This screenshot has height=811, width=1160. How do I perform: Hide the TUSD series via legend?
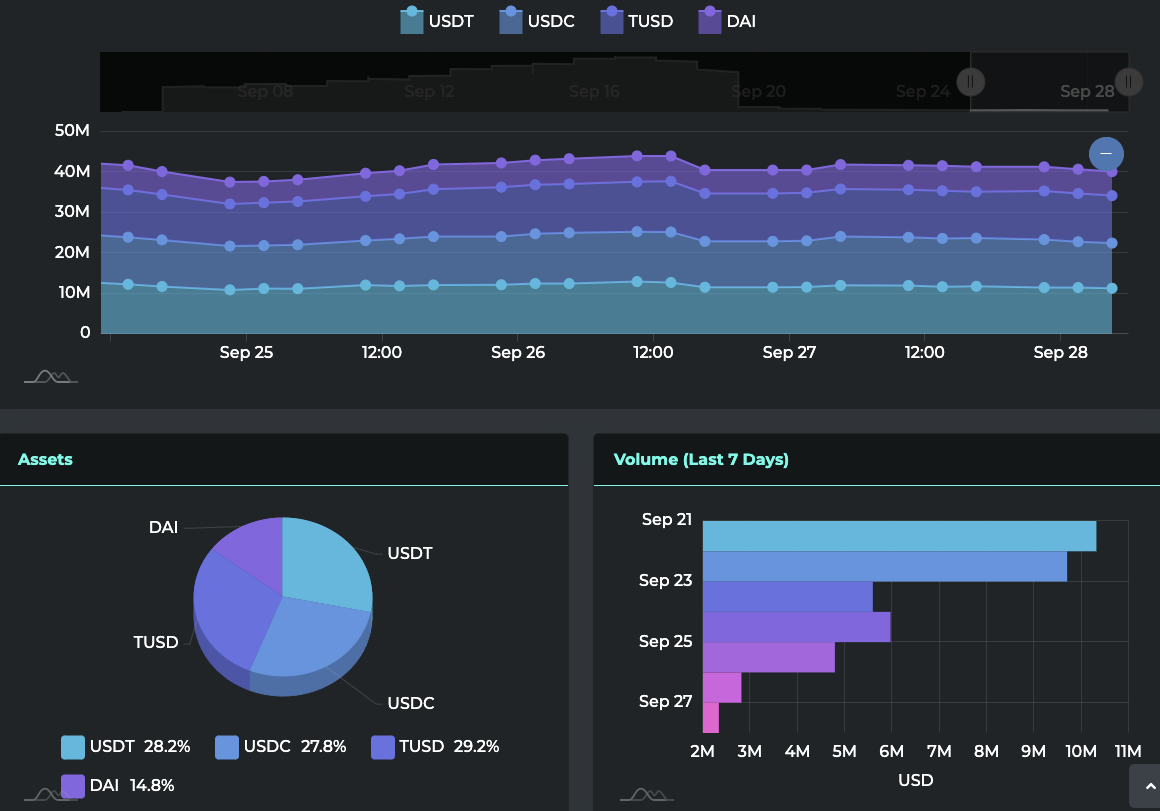(x=636, y=21)
